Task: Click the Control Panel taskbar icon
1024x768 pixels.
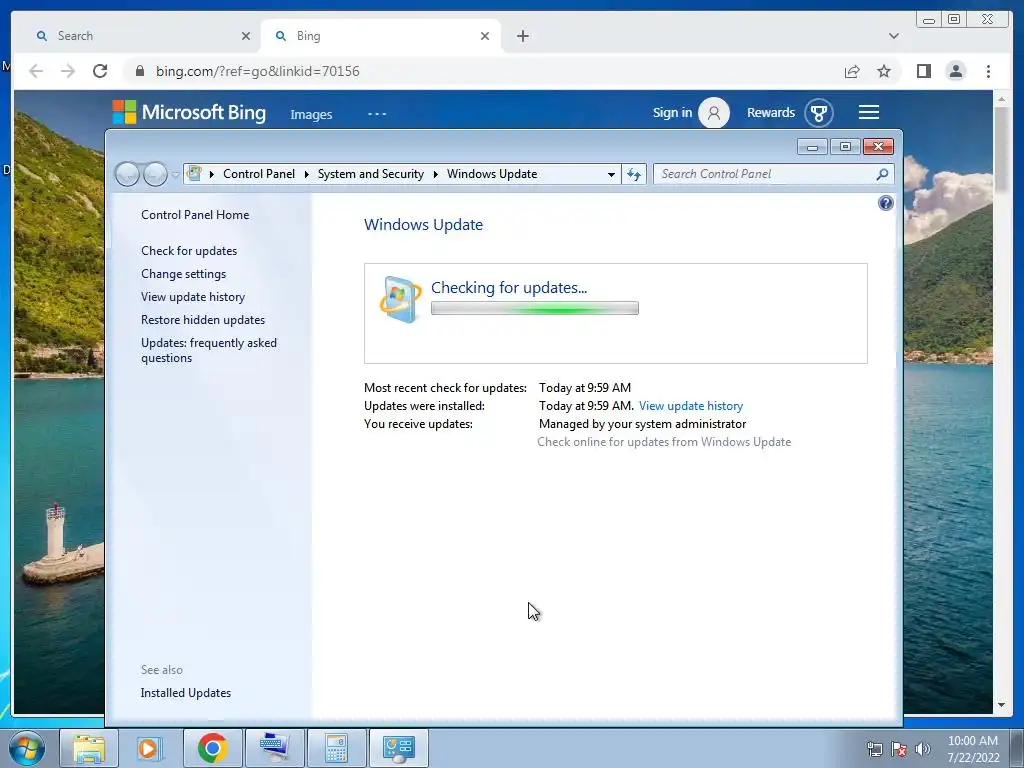Action: [398, 748]
